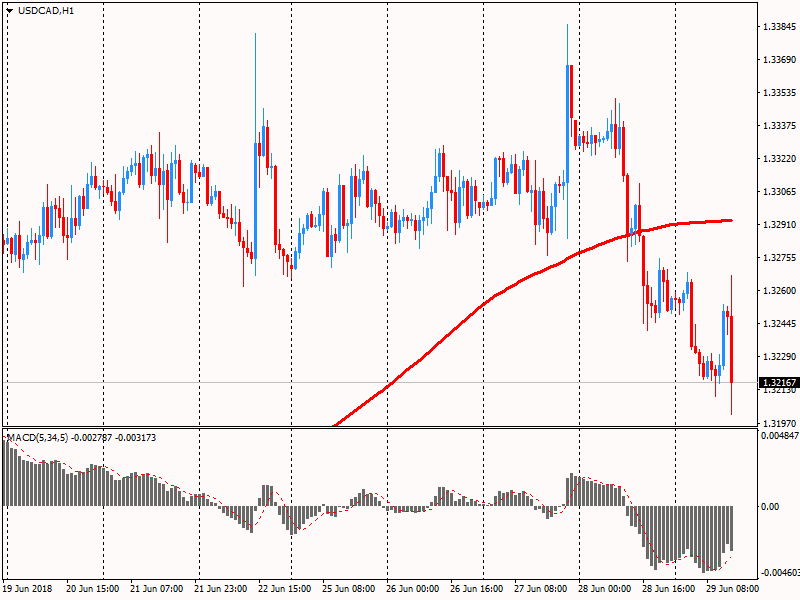Click the 0.004847 MACD scale label
The width and height of the screenshot is (800, 600).
coord(780,437)
